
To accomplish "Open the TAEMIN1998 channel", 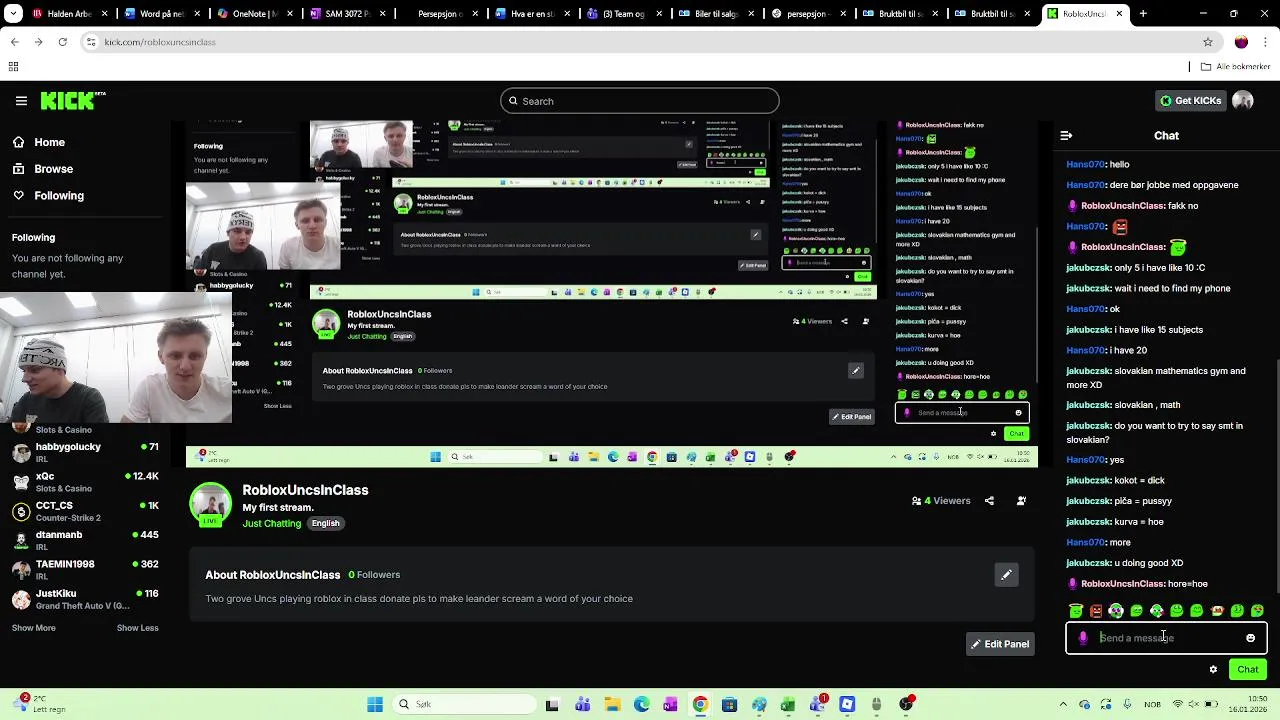I will pyautogui.click(x=85, y=570).
